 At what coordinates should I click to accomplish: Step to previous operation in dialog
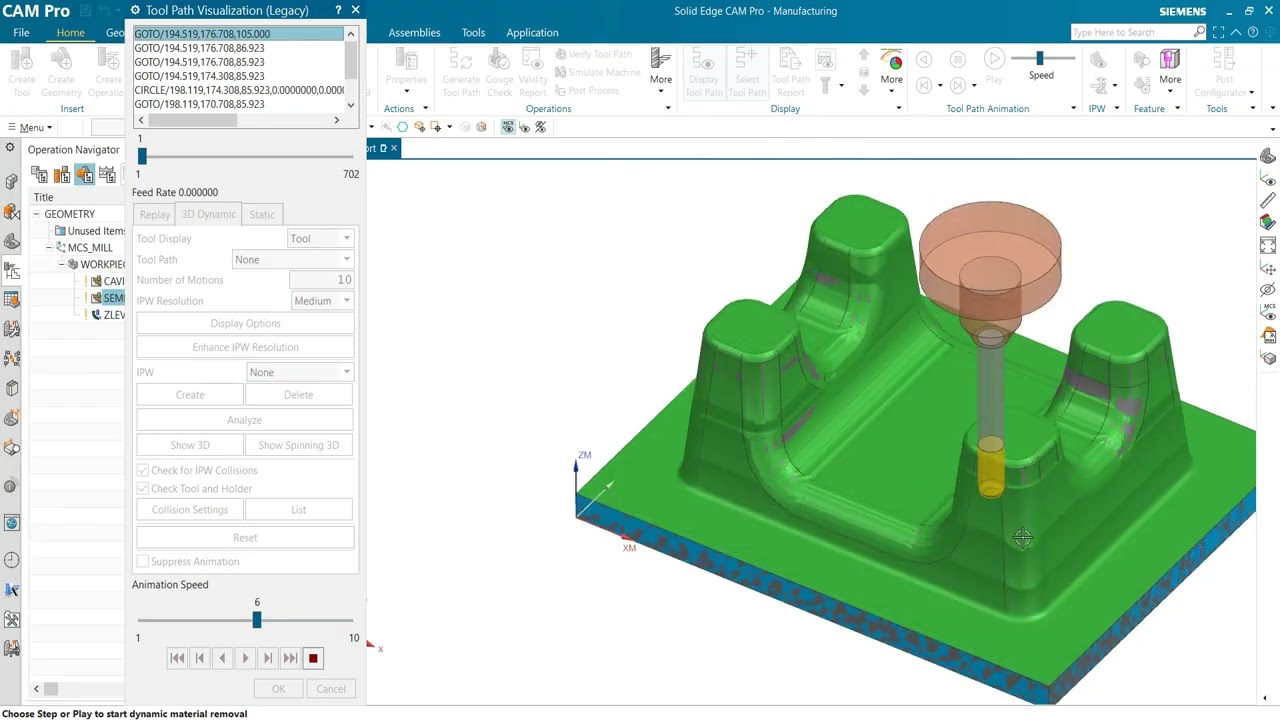tap(199, 658)
